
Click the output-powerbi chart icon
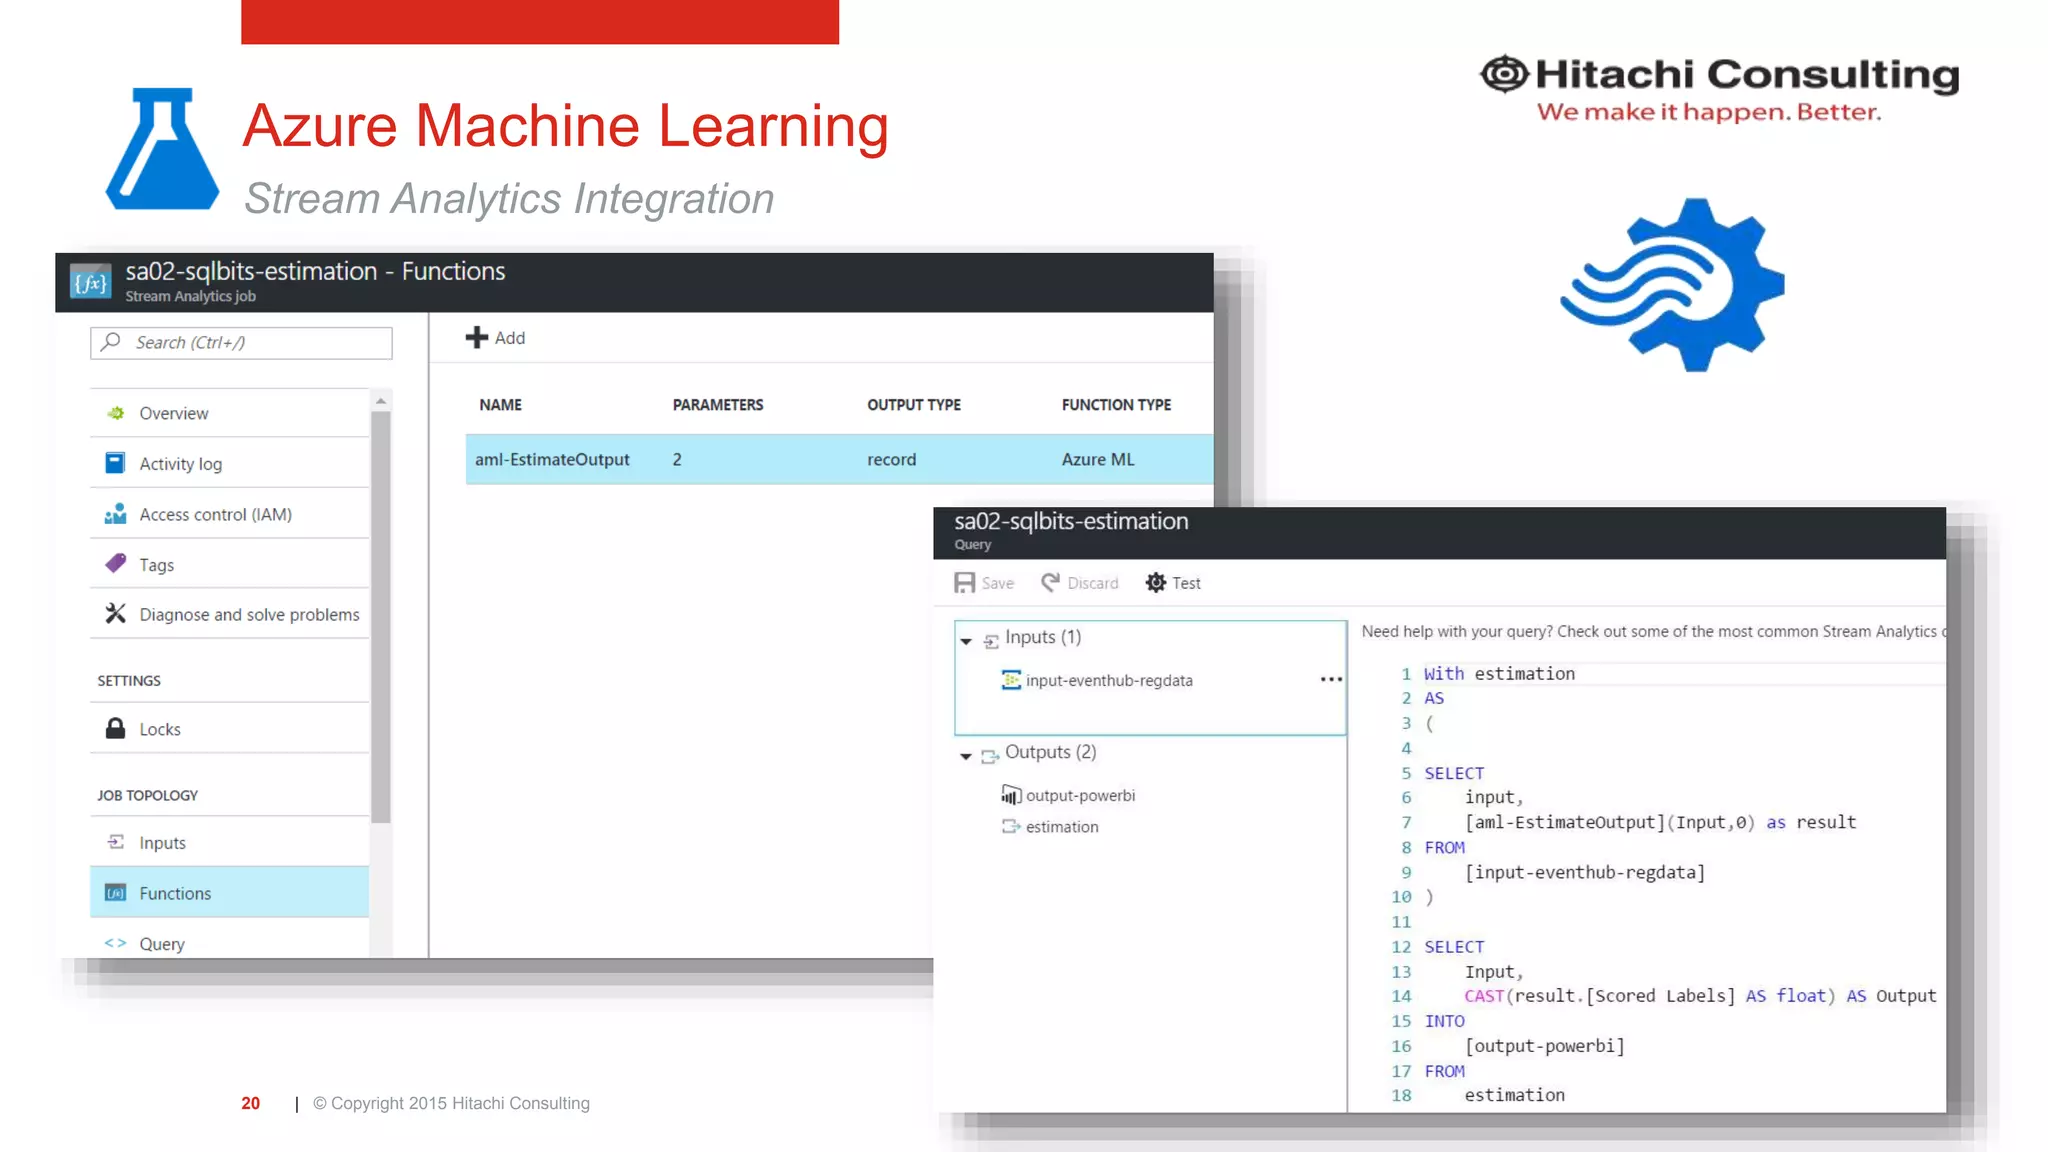click(x=1011, y=795)
